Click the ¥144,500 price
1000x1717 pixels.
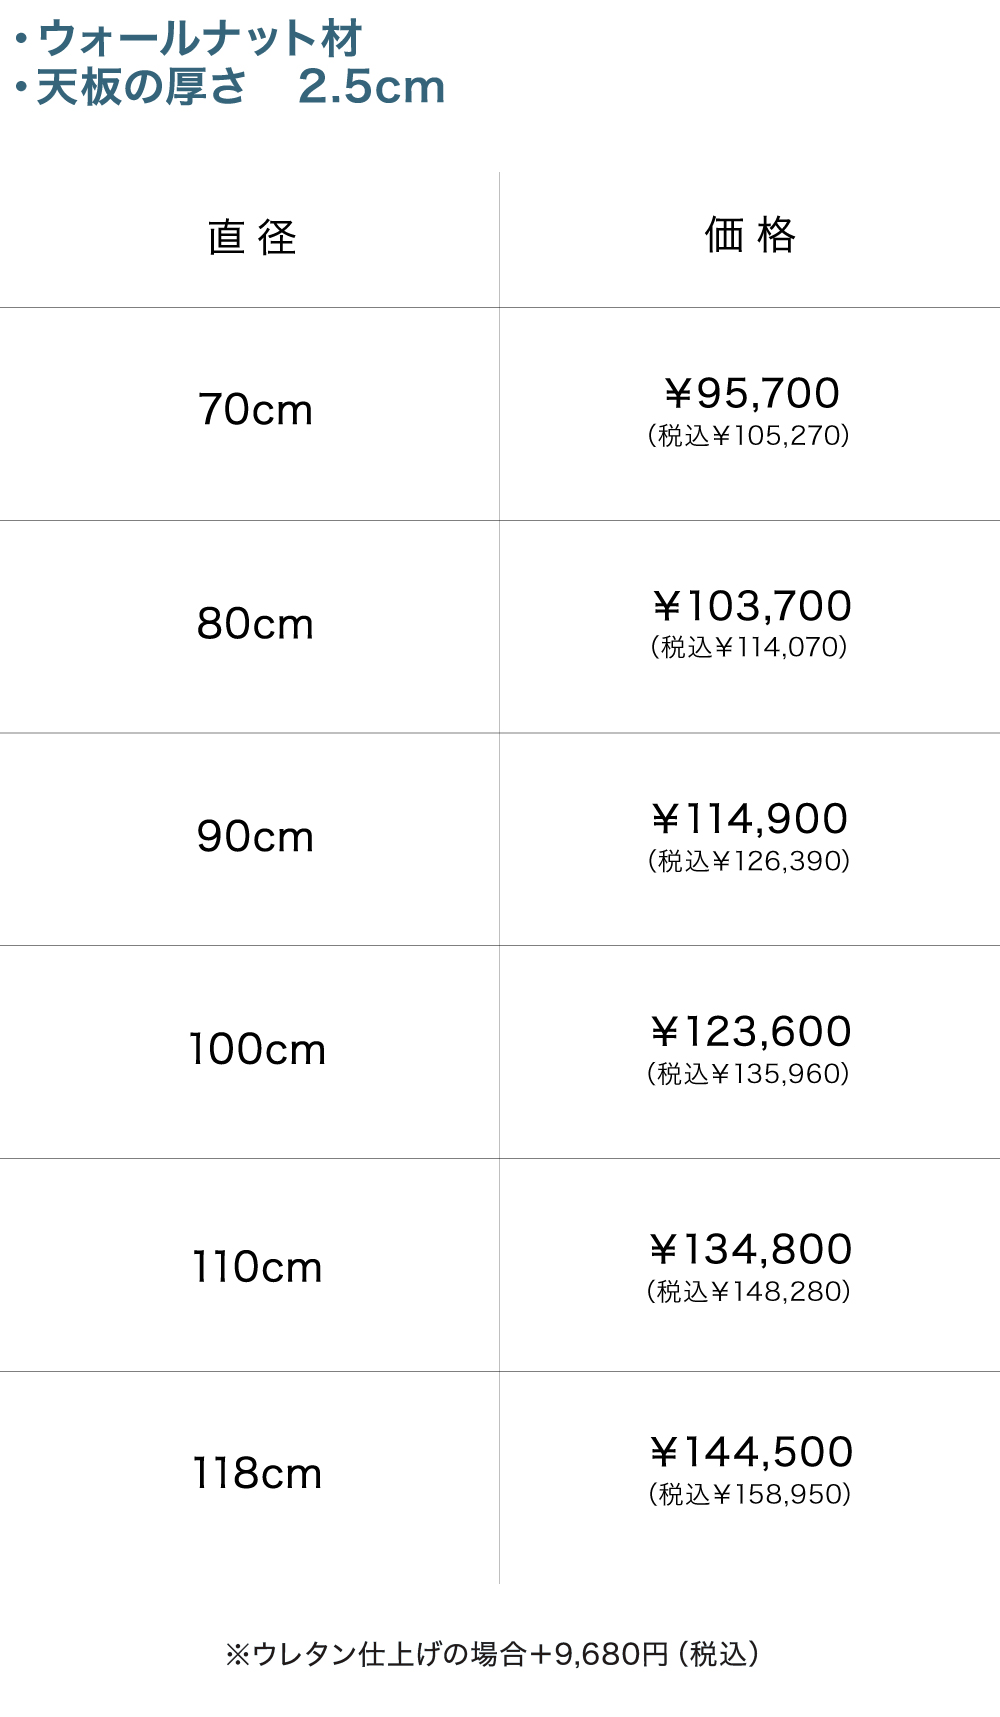click(751, 1452)
